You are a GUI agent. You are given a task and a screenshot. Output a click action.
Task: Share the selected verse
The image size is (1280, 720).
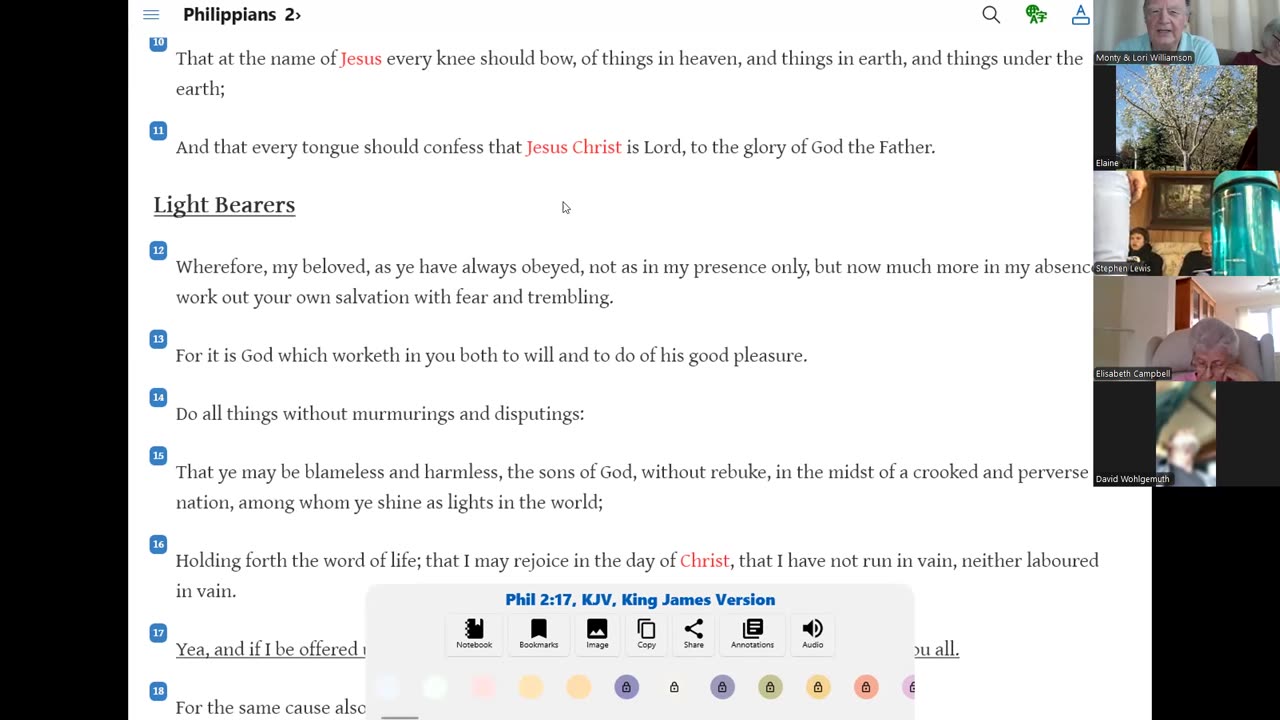pos(693,633)
